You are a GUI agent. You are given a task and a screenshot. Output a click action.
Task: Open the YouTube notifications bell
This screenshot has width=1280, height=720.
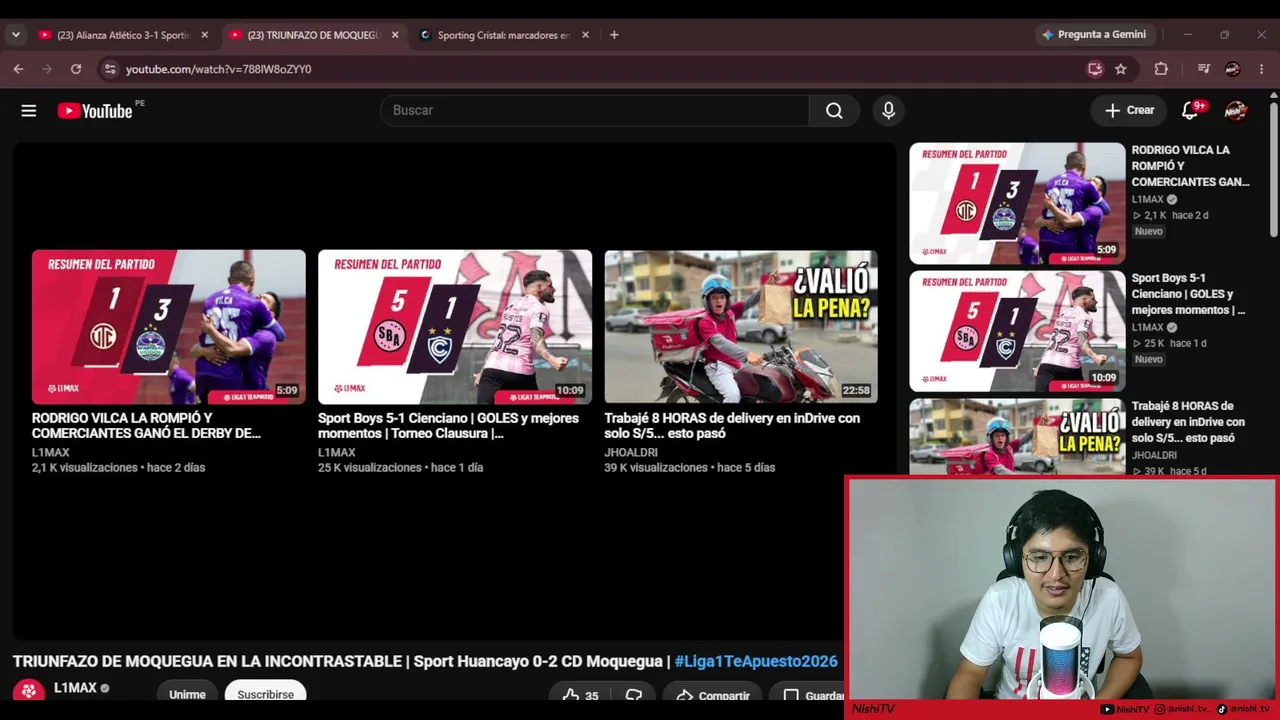pos(1190,111)
